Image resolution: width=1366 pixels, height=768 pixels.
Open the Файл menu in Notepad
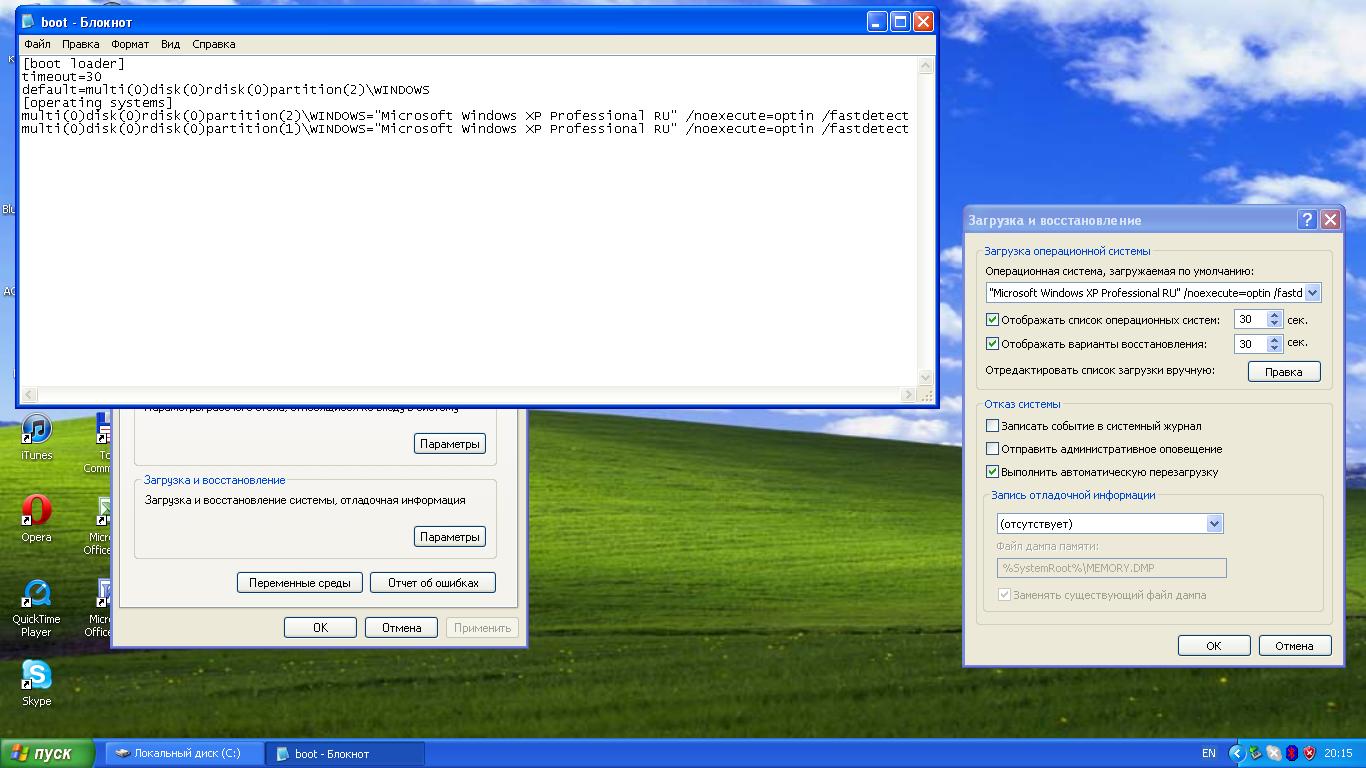click(37, 44)
